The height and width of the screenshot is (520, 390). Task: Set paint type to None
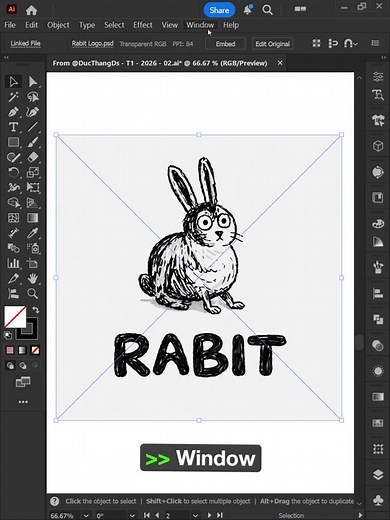tap(35, 350)
